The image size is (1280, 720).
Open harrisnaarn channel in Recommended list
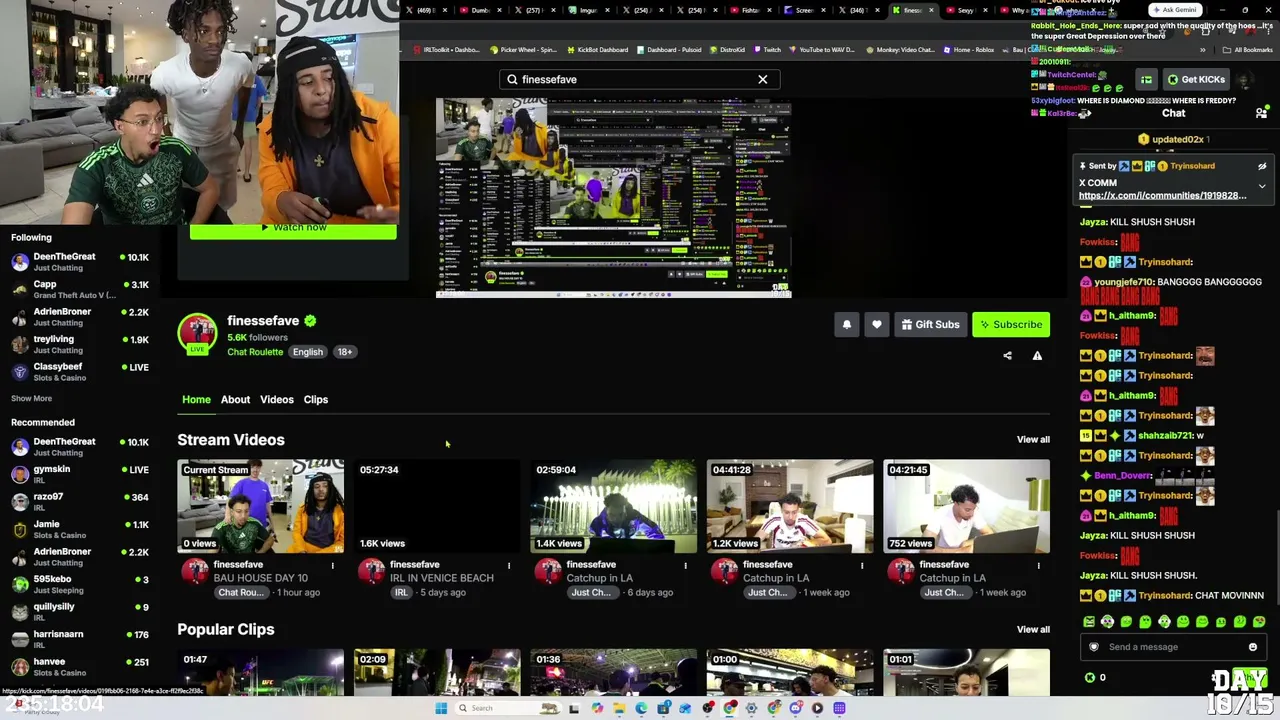(x=80, y=639)
